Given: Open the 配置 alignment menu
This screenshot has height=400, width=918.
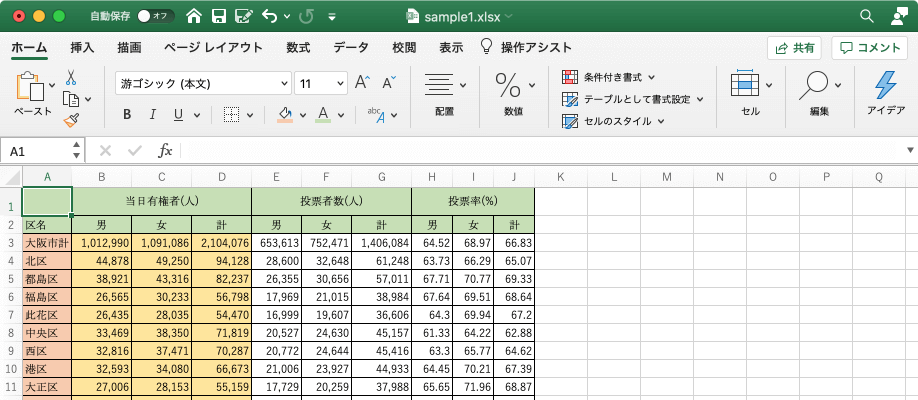Looking at the screenshot, I should pos(445,93).
